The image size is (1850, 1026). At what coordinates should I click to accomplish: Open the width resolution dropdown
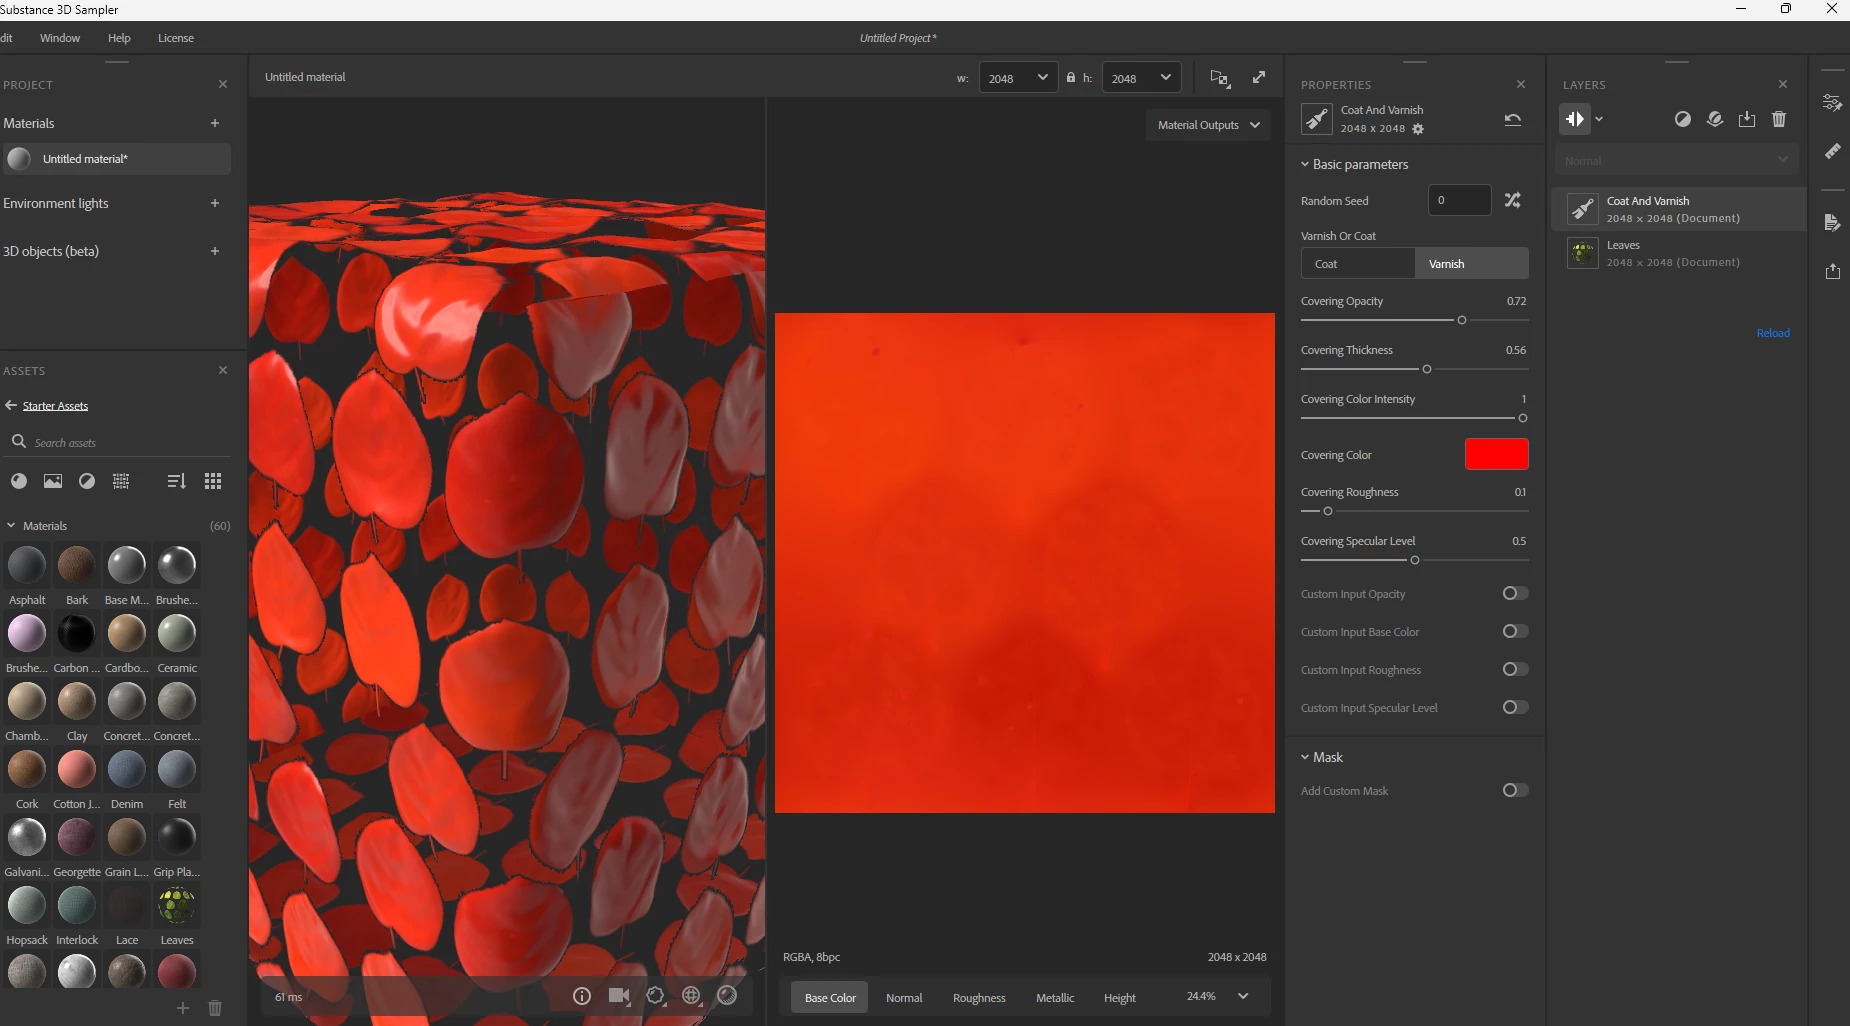(1018, 78)
